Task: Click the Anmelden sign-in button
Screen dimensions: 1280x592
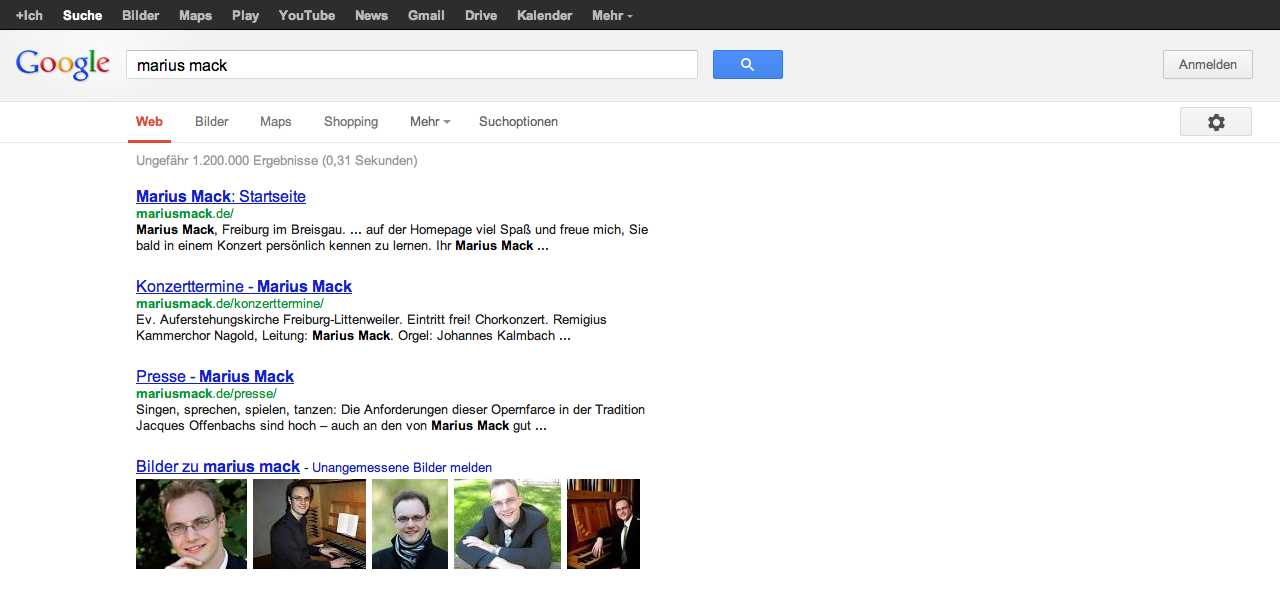Action: [1207, 65]
